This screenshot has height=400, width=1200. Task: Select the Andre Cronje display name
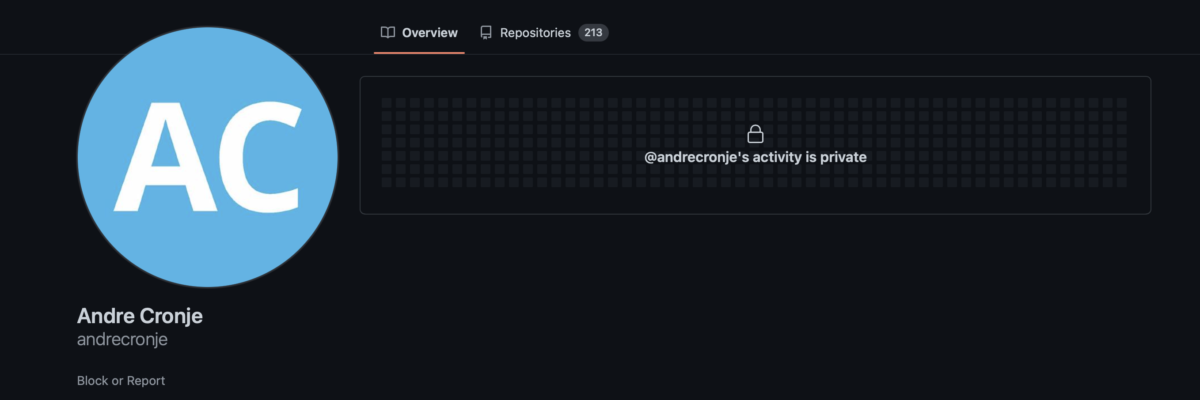point(140,316)
